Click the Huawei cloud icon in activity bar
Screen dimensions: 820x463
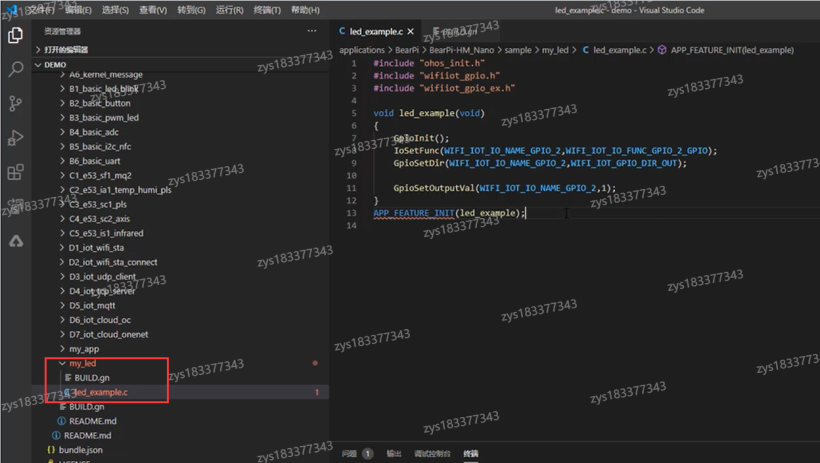click(x=15, y=241)
